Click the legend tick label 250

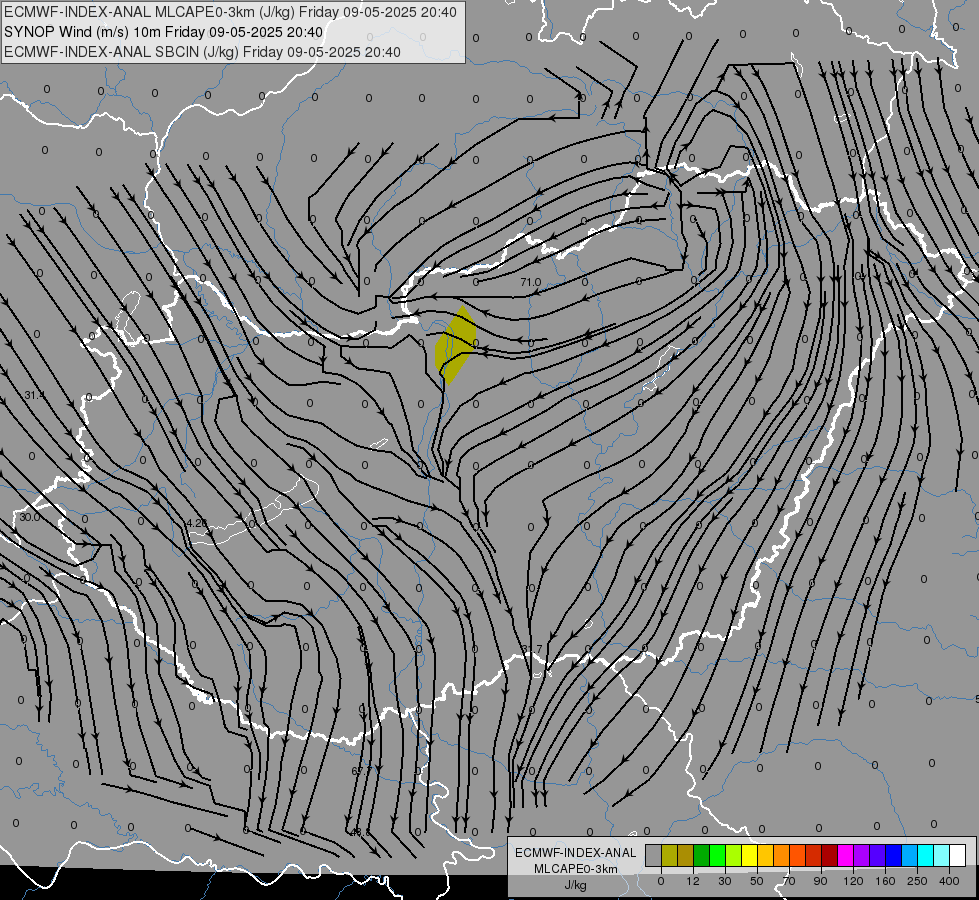click(917, 881)
